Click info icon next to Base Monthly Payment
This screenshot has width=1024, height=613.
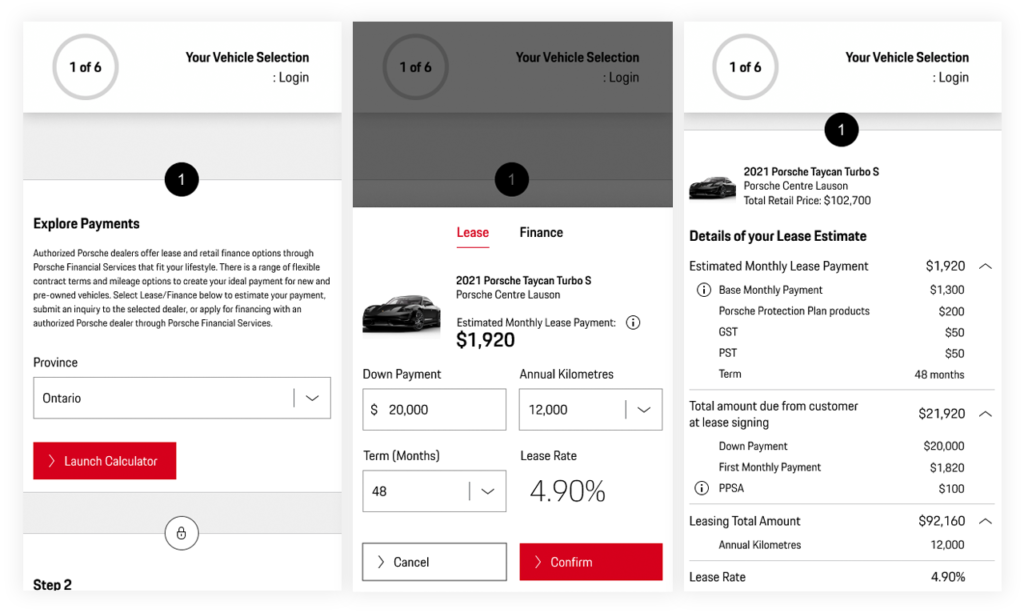click(x=703, y=290)
